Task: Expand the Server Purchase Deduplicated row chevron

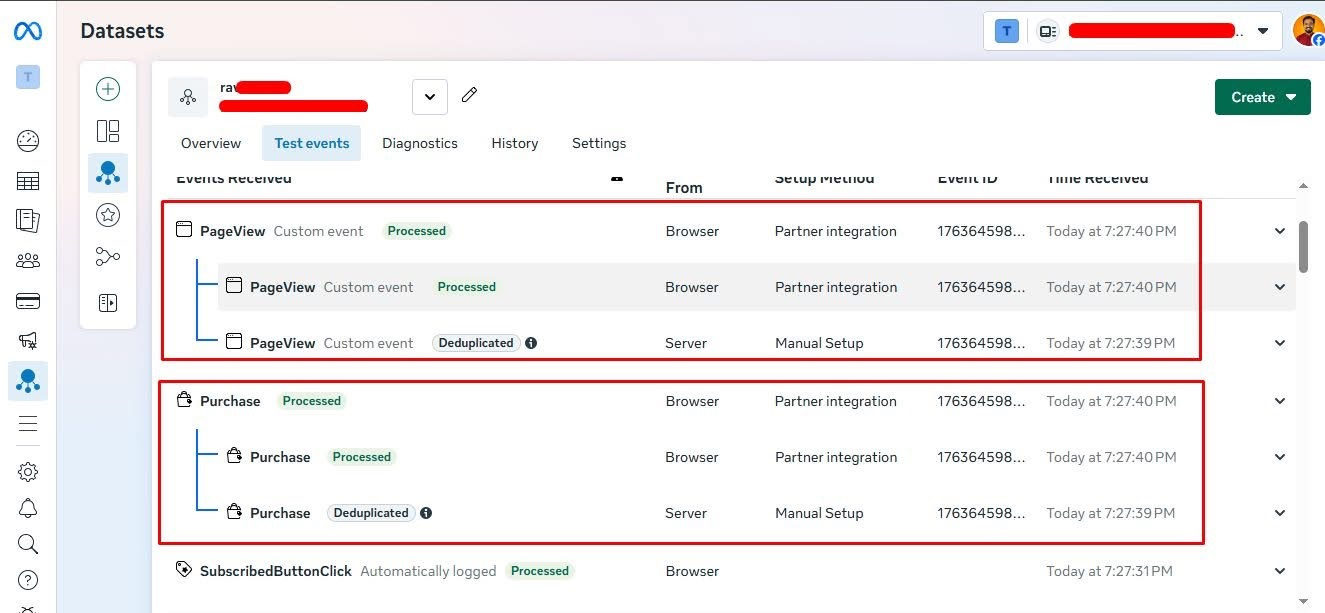Action: (1280, 513)
